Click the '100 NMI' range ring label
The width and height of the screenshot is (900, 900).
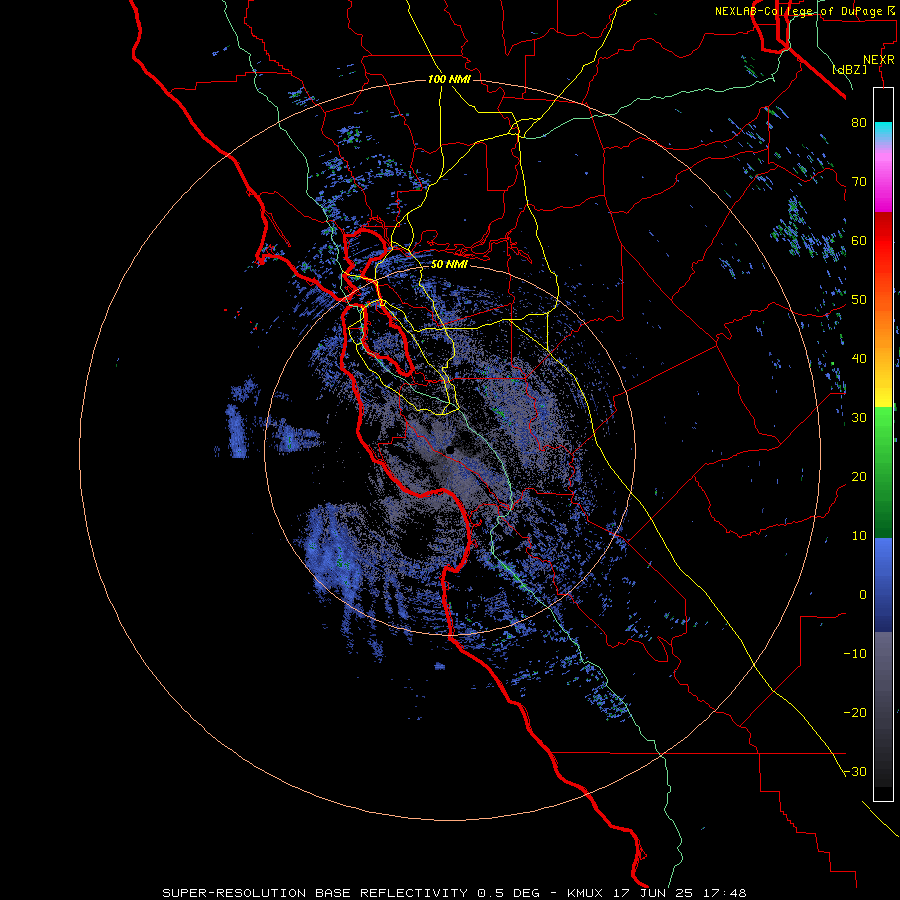coord(449,79)
